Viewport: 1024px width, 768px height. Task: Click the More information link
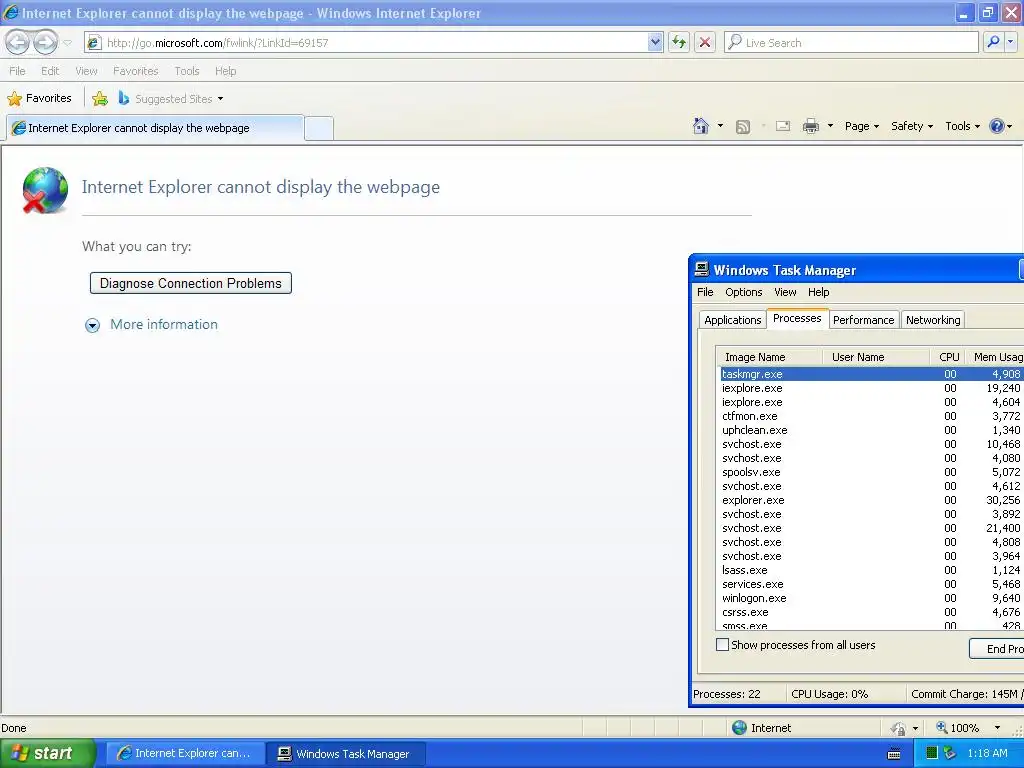tap(164, 325)
